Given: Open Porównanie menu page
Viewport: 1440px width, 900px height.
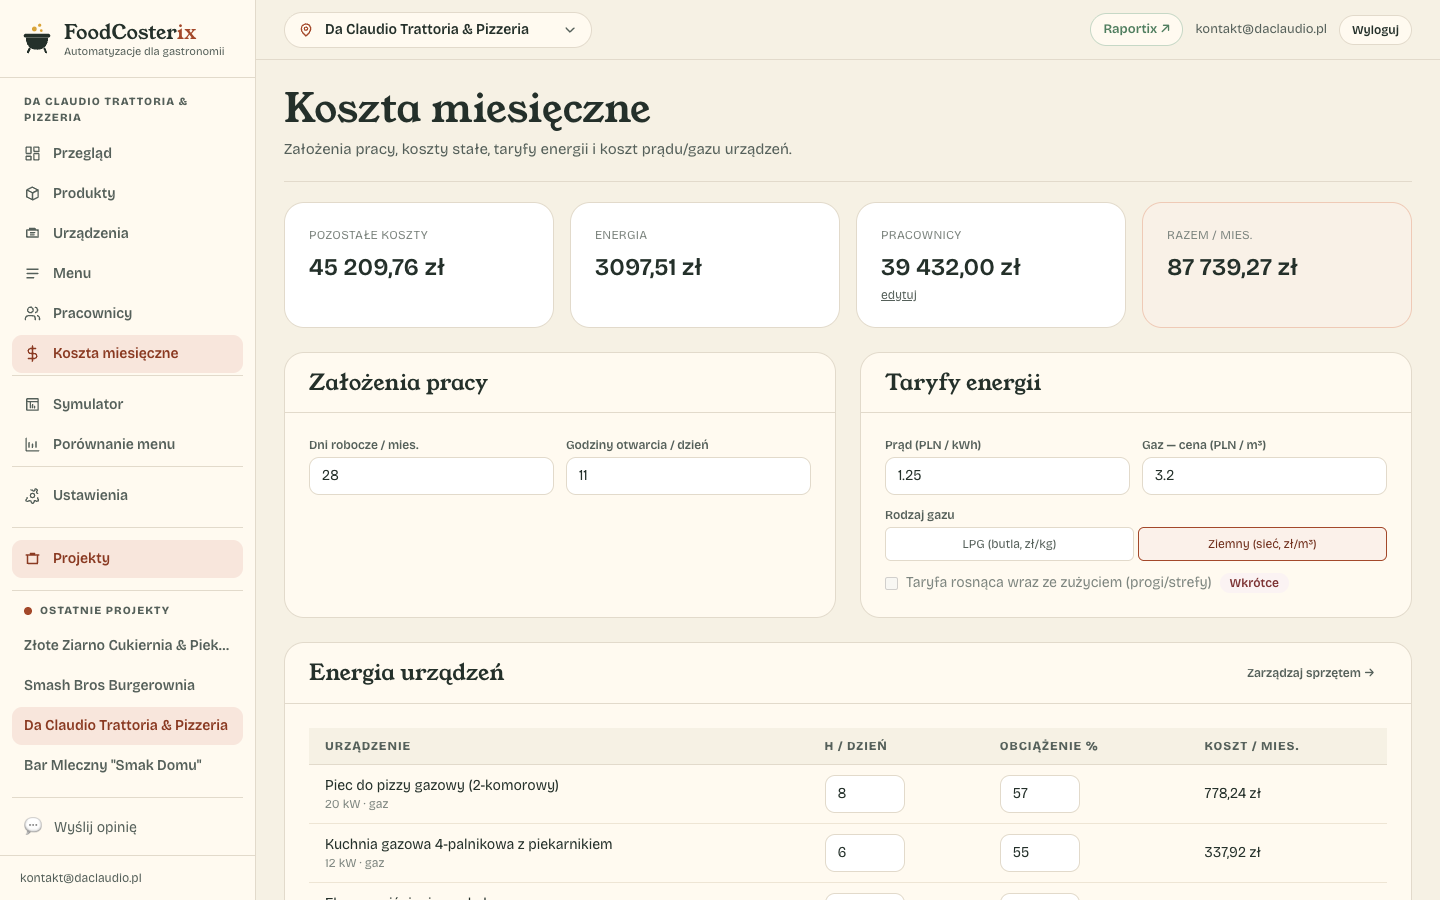Looking at the screenshot, I should point(127,444).
